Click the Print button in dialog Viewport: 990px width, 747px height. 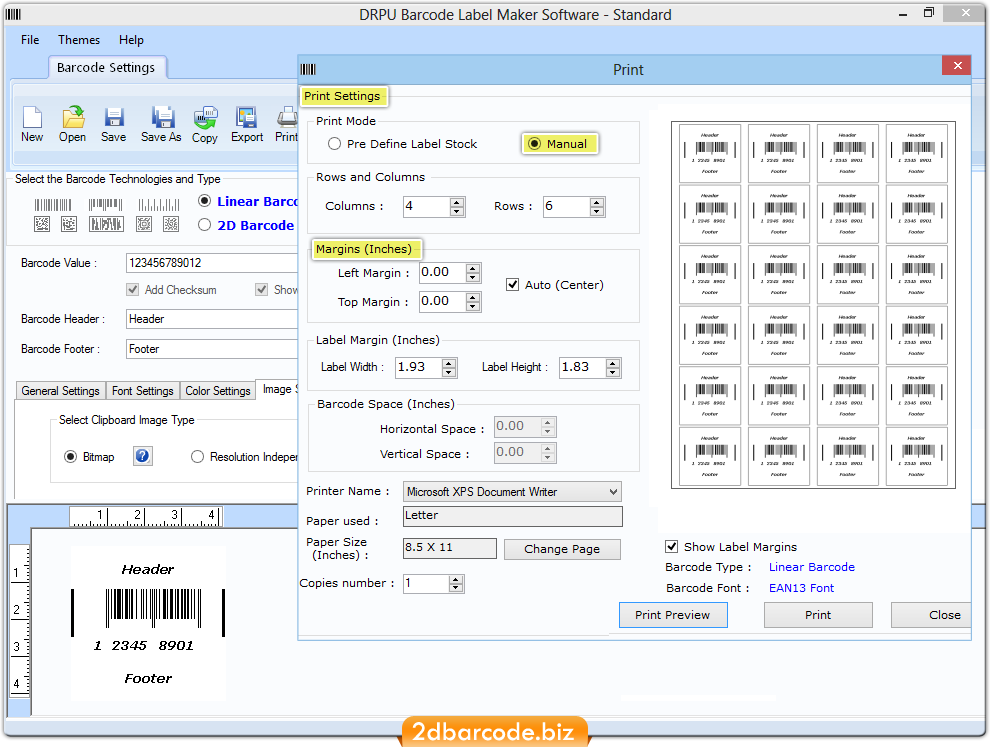[818, 615]
